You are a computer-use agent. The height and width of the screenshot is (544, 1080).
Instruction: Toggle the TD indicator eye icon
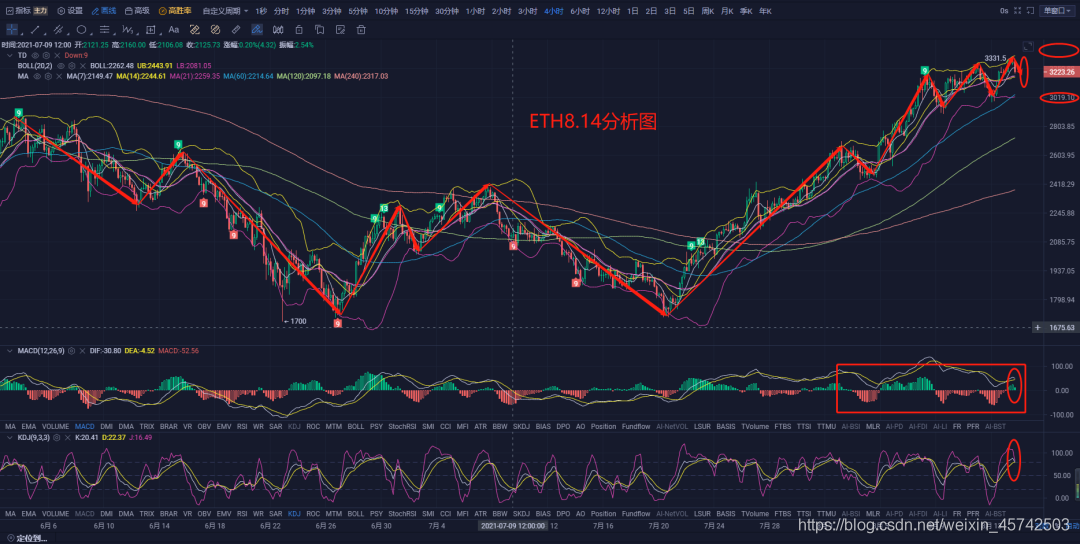click(x=36, y=55)
